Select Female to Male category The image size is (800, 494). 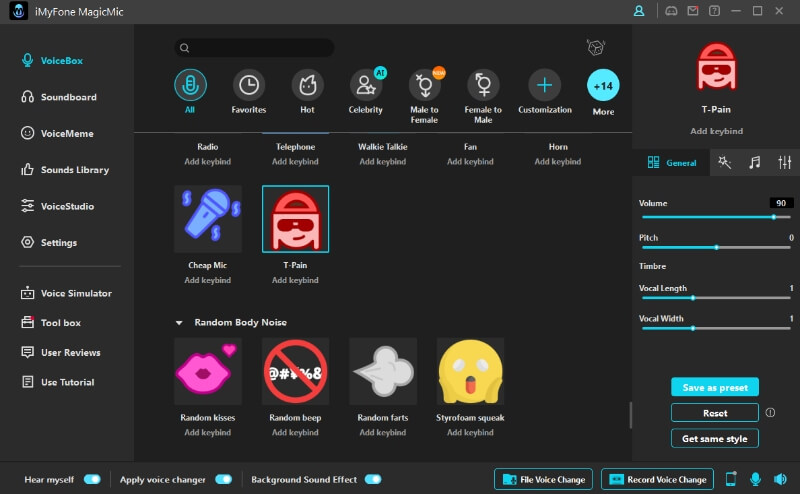coord(483,96)
